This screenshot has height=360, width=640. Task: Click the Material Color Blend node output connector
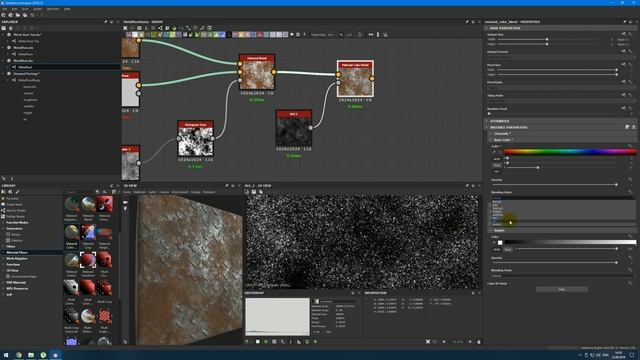coord(372,78)
